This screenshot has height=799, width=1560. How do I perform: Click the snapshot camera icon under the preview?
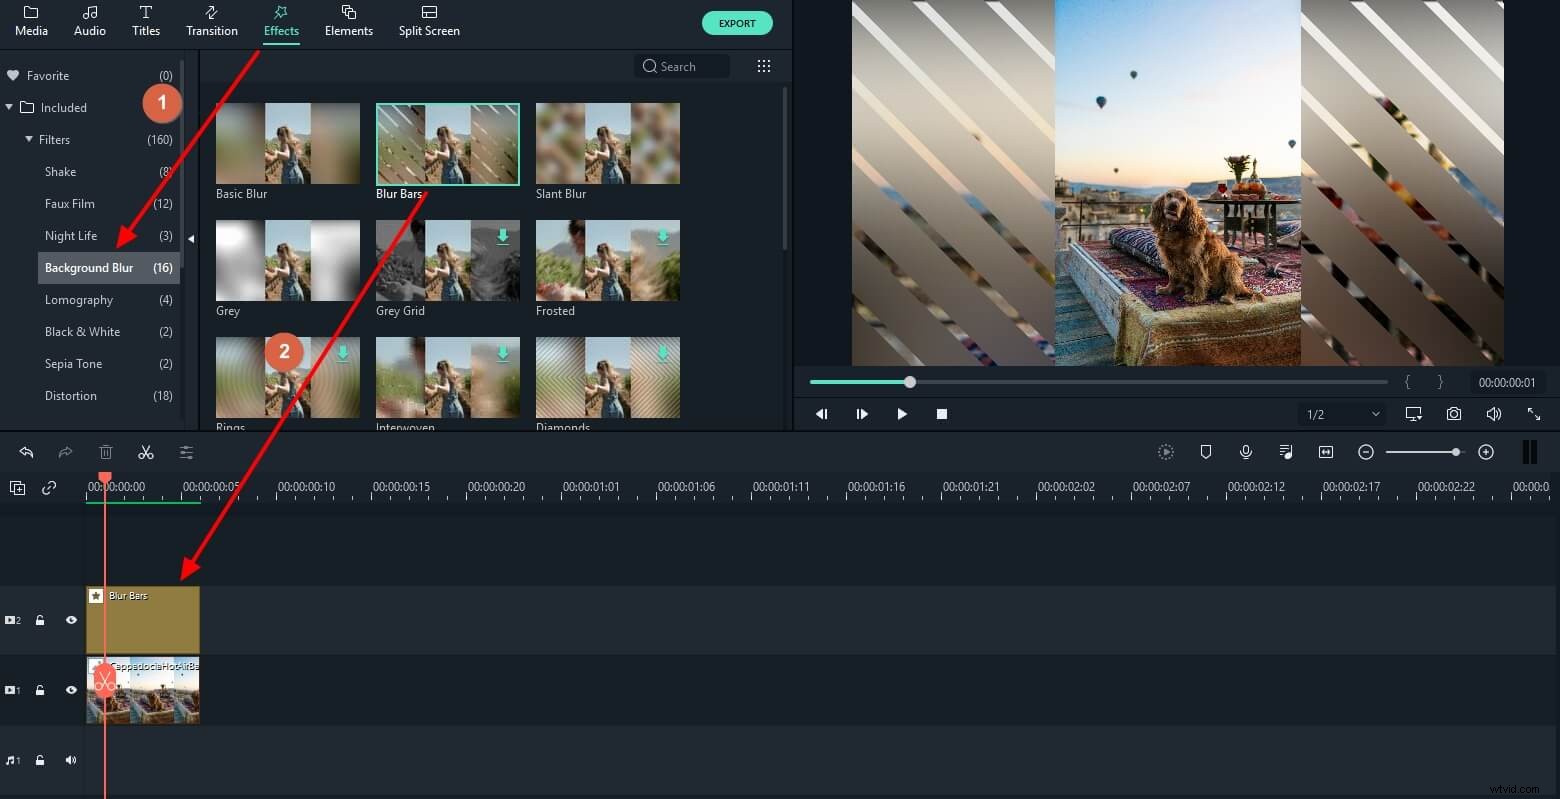click(1454, 413)
